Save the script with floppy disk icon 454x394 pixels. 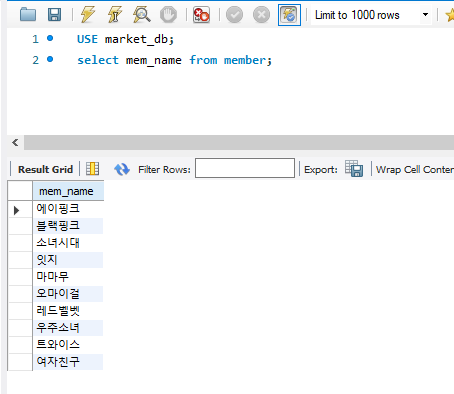tap(54, 15)
